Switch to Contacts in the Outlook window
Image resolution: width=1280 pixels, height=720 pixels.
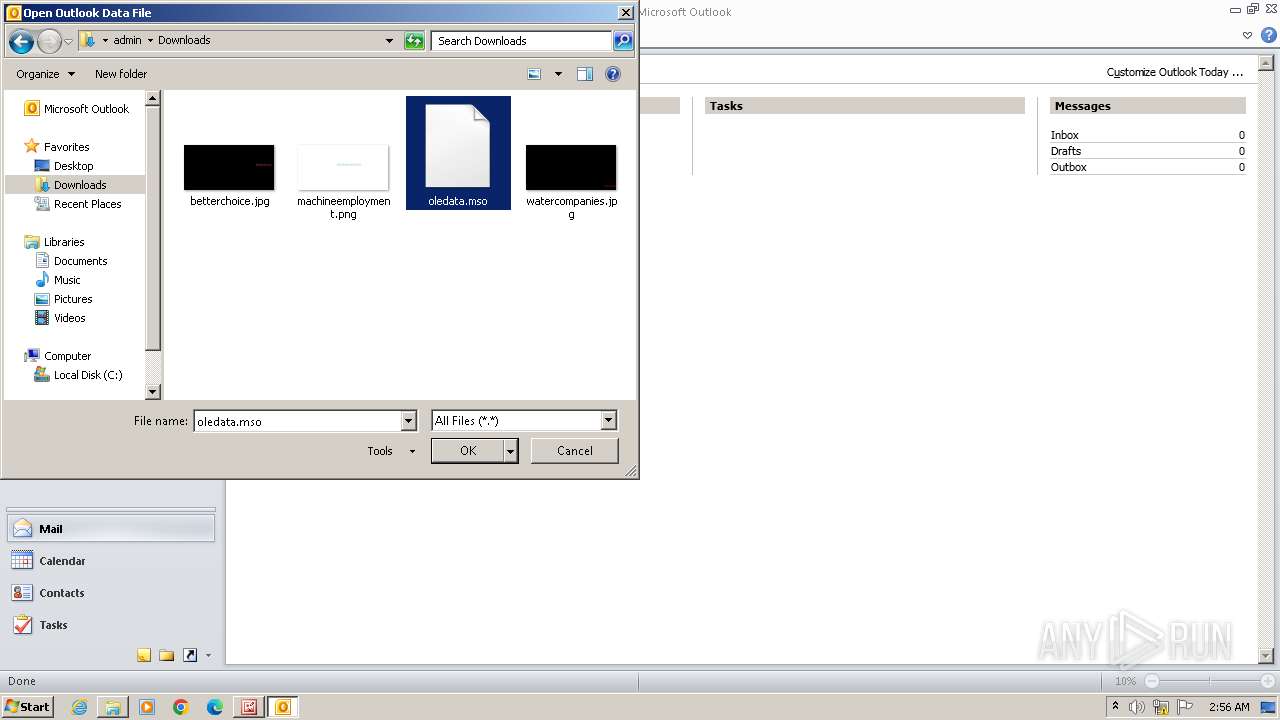point(111,593)
